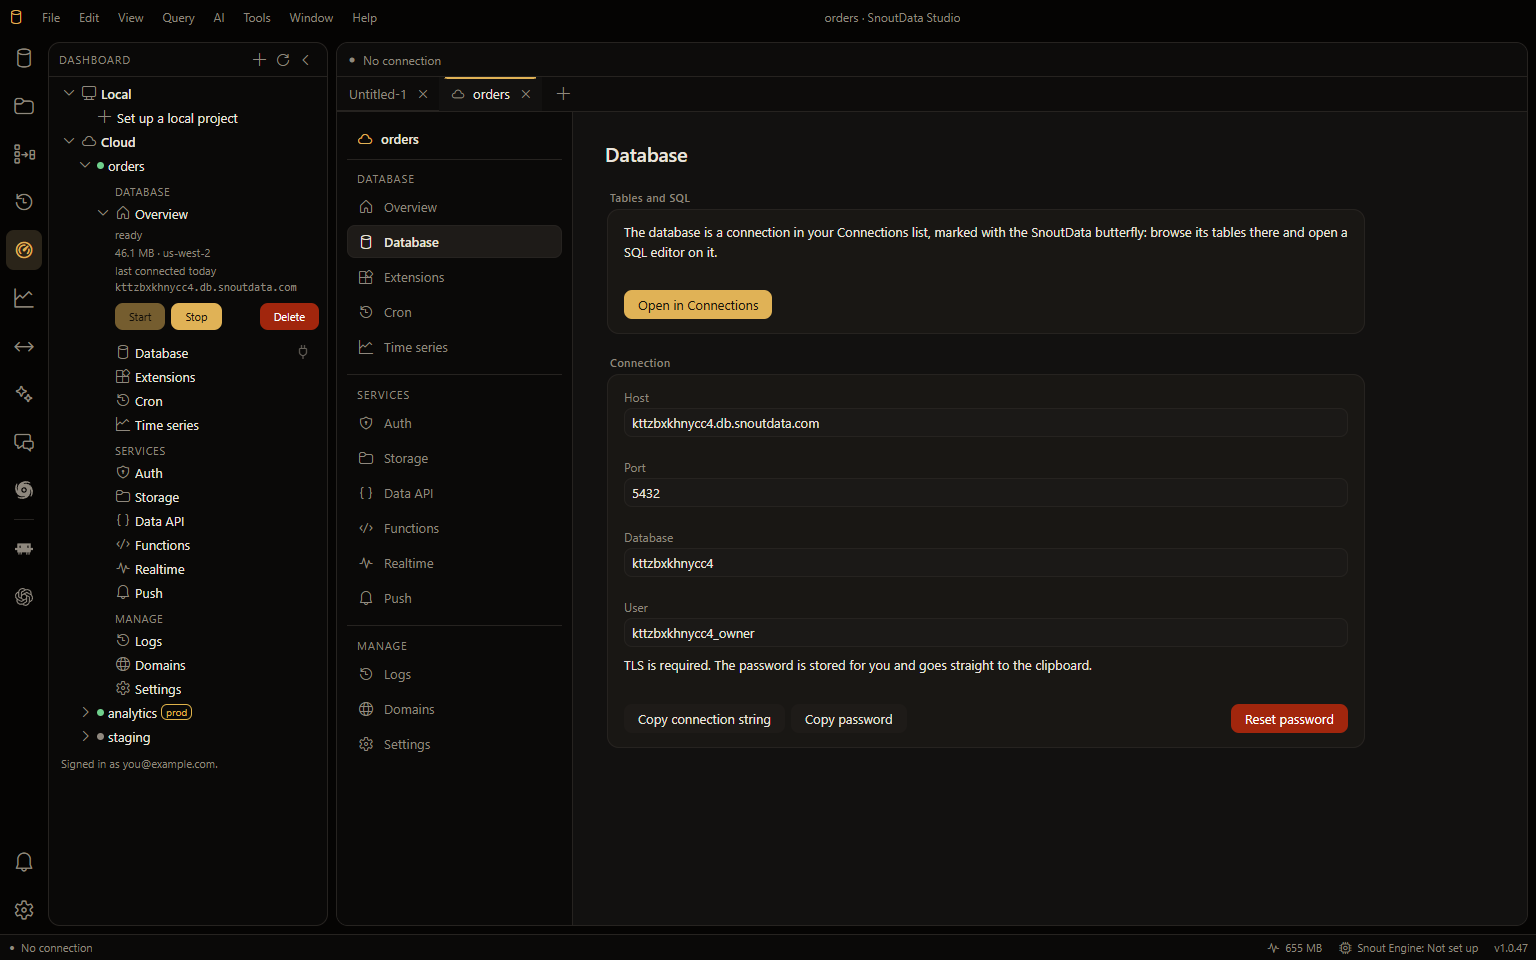Expand the staging project node

(x=85, y=736)
